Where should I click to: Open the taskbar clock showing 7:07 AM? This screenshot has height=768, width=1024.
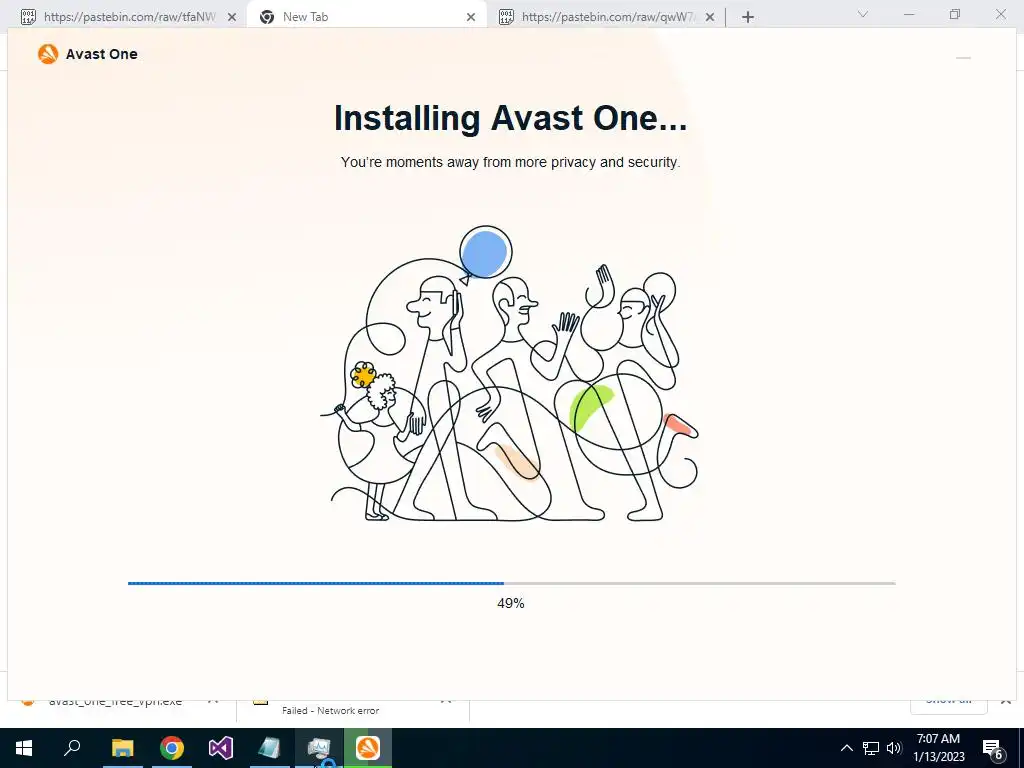(x=938, y=748)
